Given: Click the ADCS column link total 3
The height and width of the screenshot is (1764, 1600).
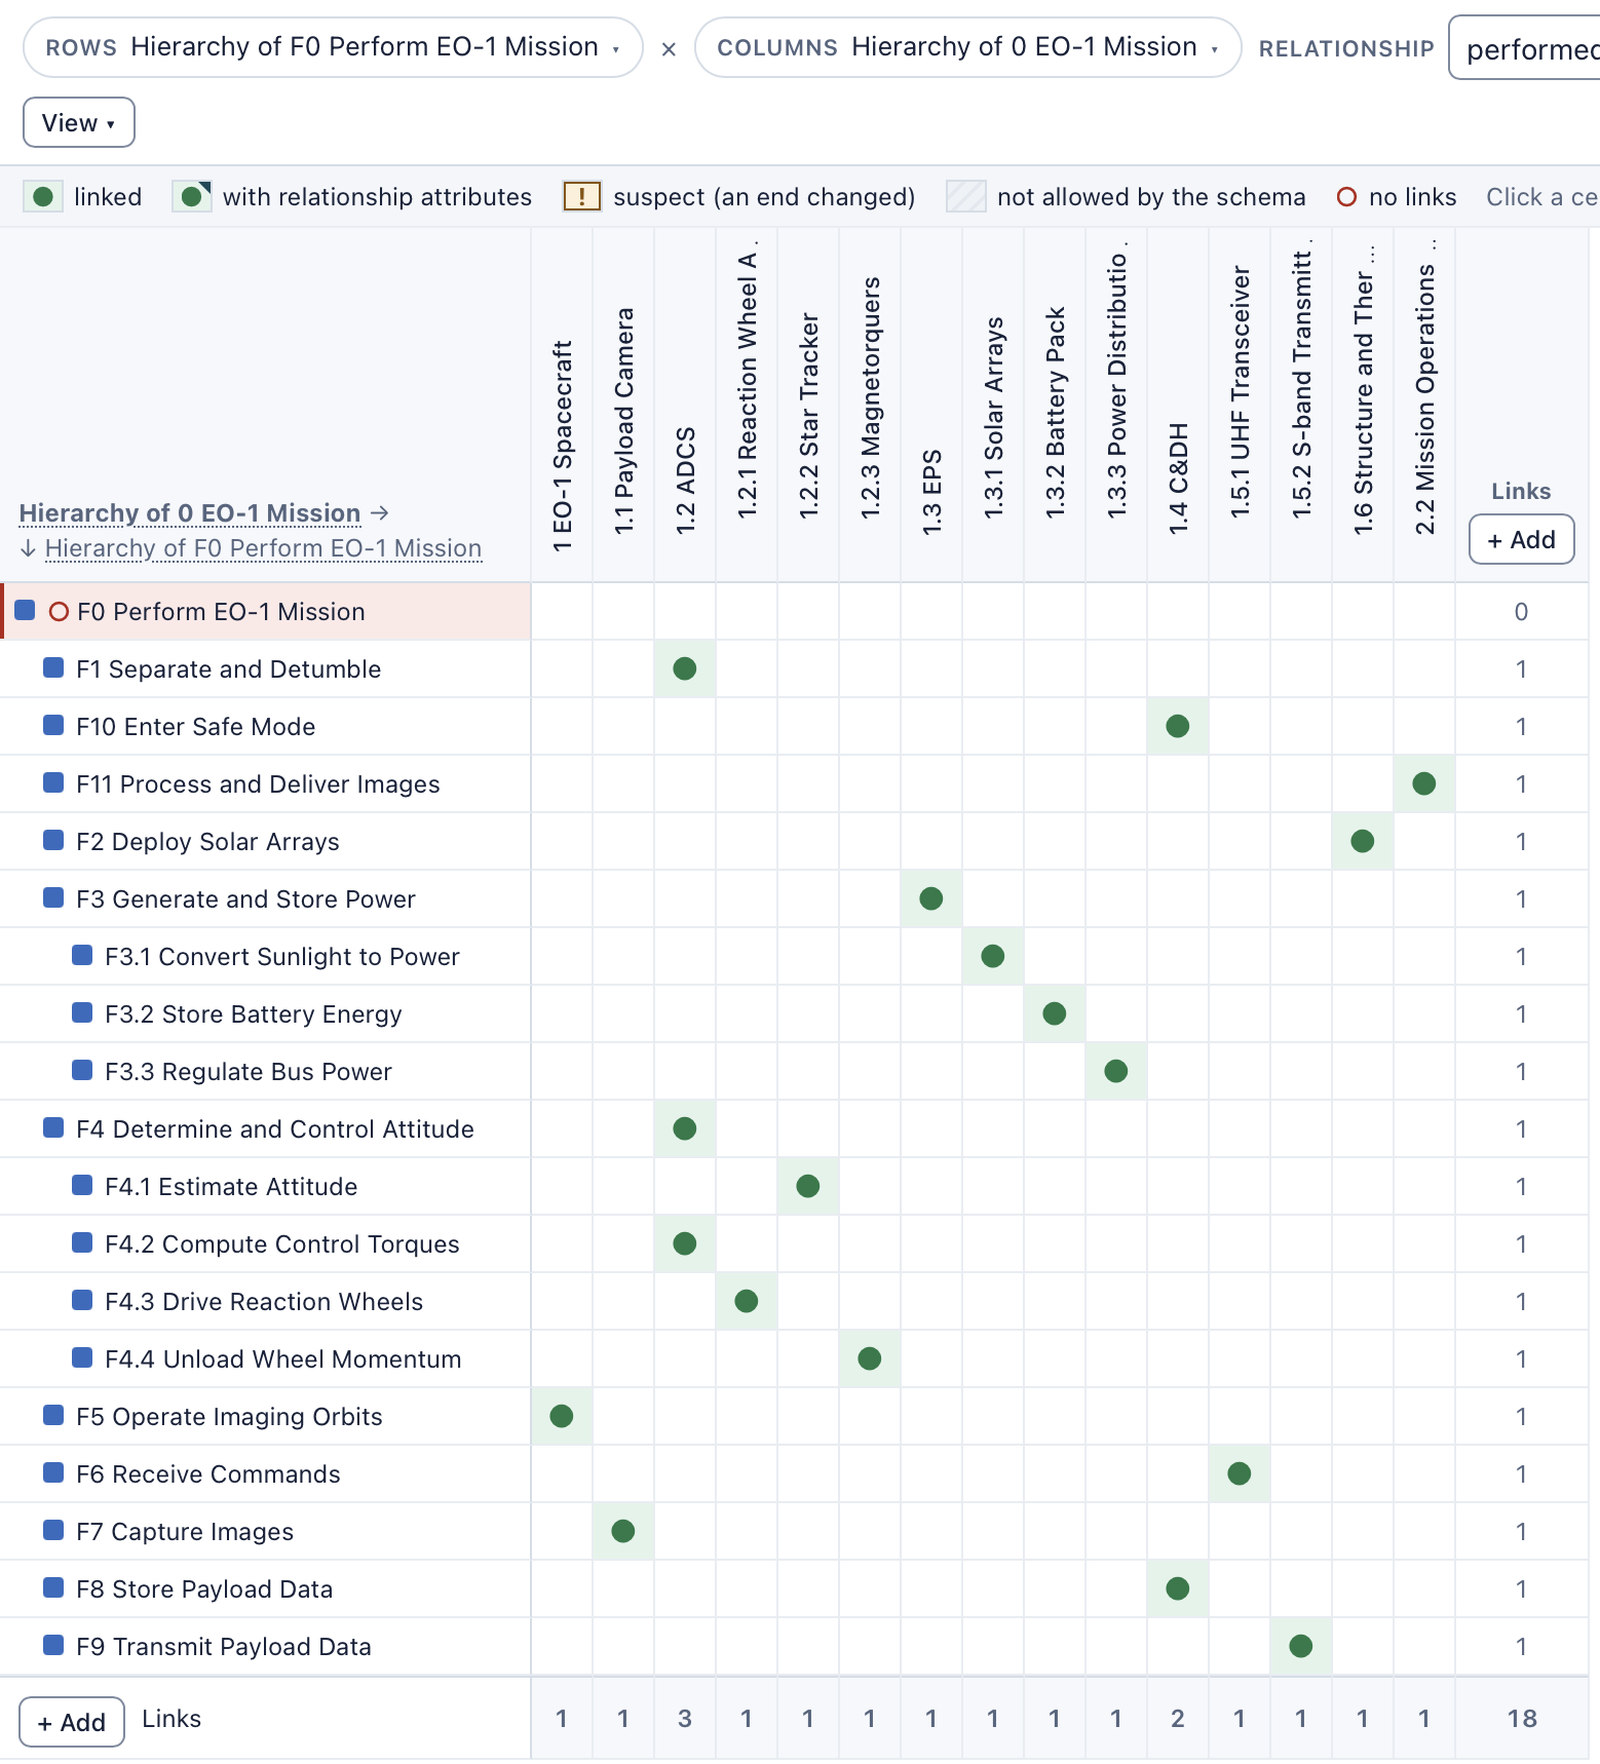Looking at the screenshot, I should [x=685, y=1718].
